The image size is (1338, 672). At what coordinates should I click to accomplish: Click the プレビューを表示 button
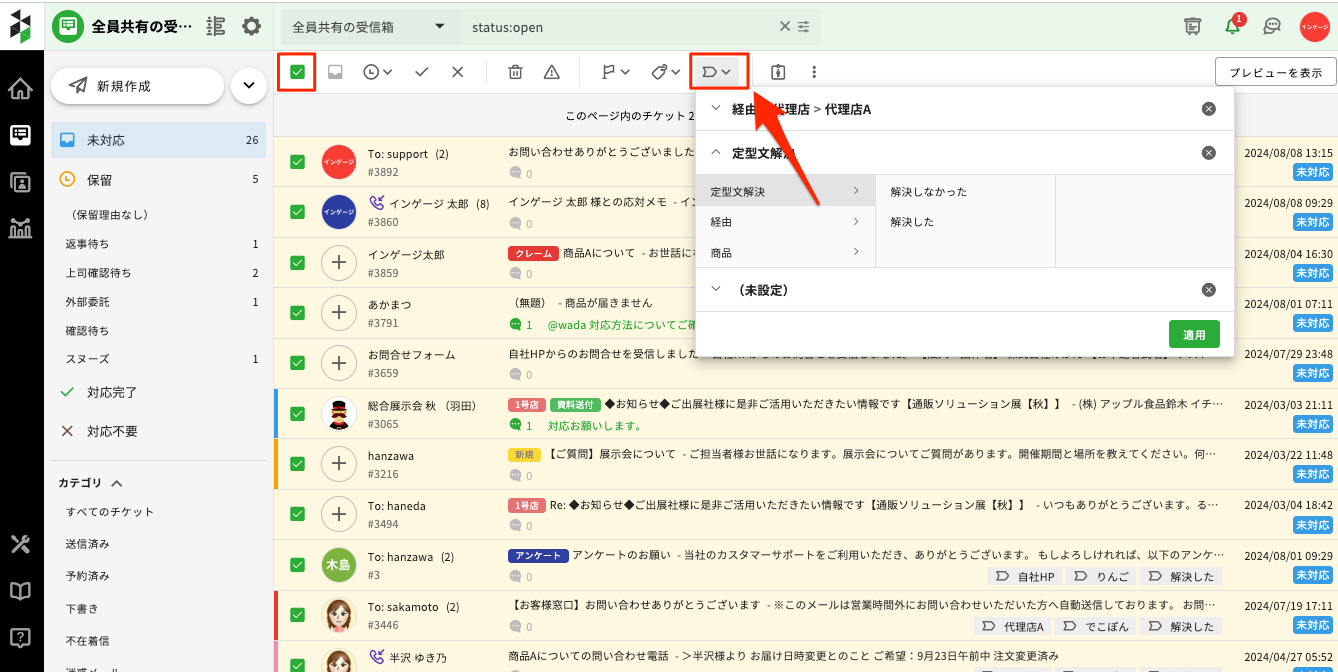click(x=1275, y=72)
